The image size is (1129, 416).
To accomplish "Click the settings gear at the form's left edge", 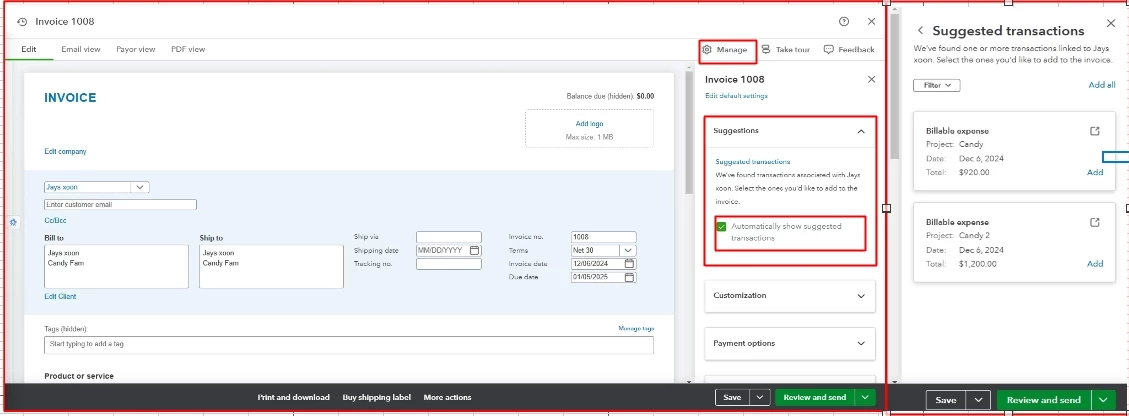I will coord(12,222).
